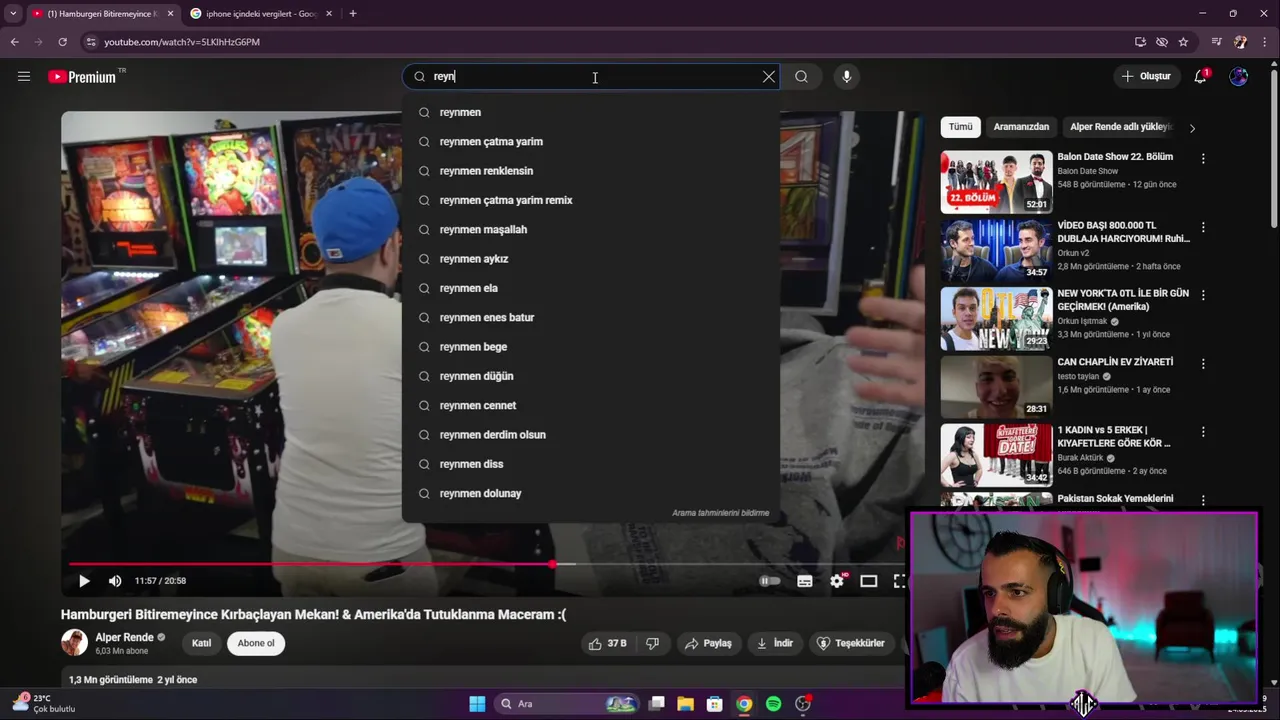Image resolution: width=1280 pixels, height=720 pixels.
Task: Toggle the autoplay switch in player
Action: 769,581
